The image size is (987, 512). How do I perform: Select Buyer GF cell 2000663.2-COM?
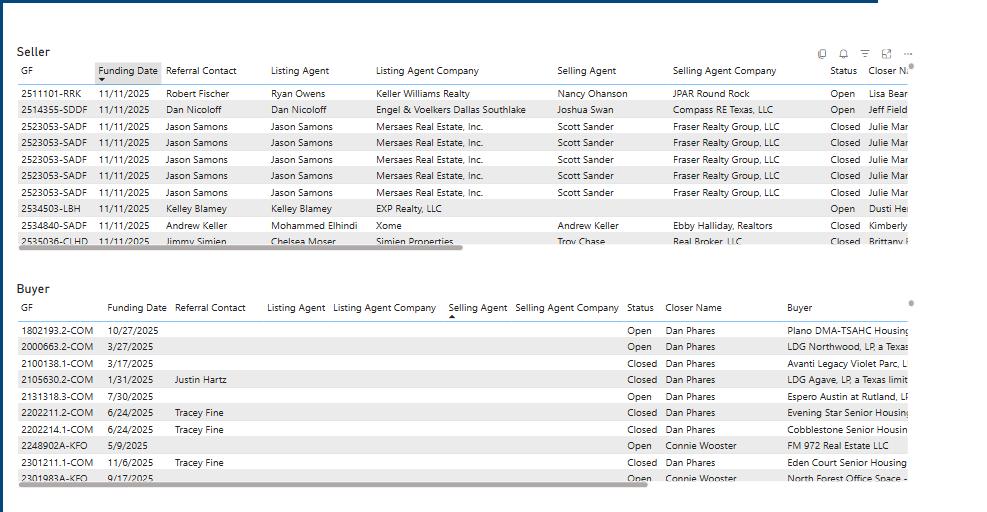(57, 346)
